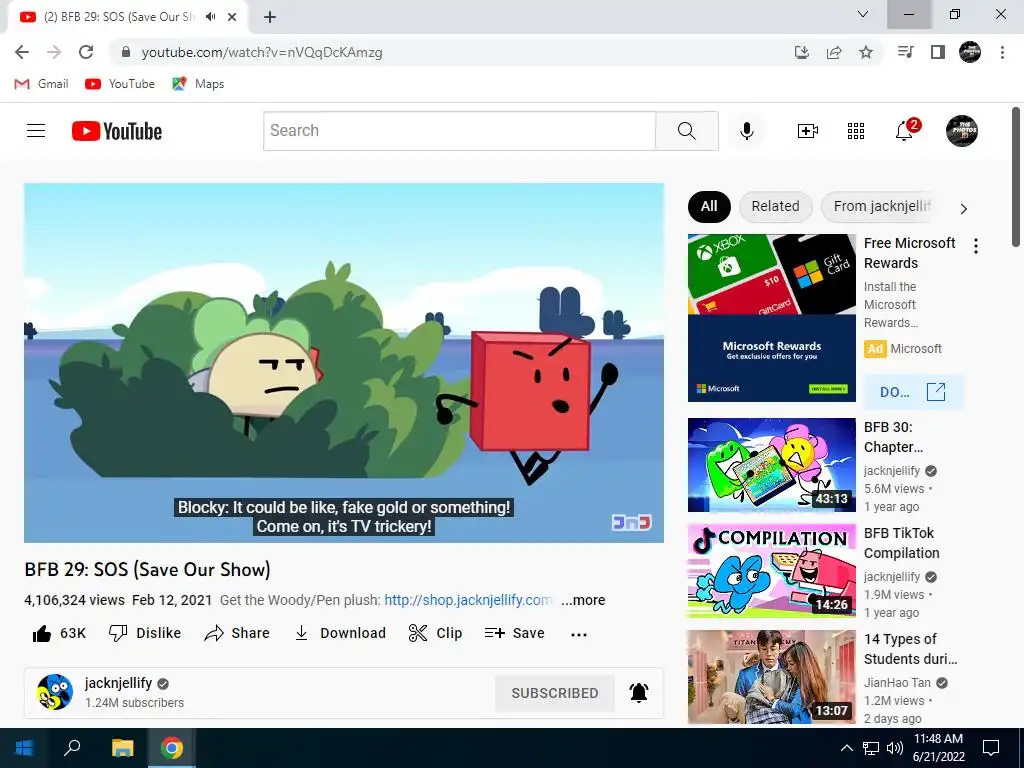Open the account avatar menu on YouTube
Screen dimensions: 1024x768
pyautogui.click(x=962, y=131)
